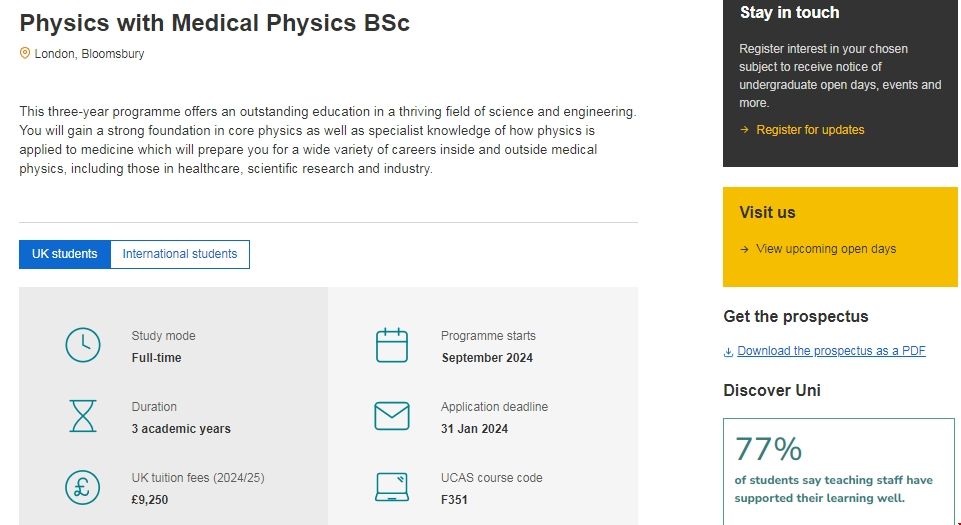Switch to the International students tab
The width and height of the screenshot is (961, 525).
(x=180, y=254)
